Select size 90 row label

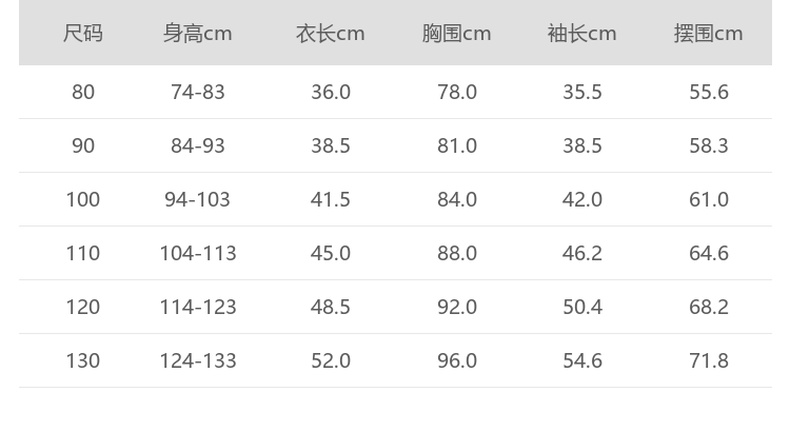coord(83,146)
